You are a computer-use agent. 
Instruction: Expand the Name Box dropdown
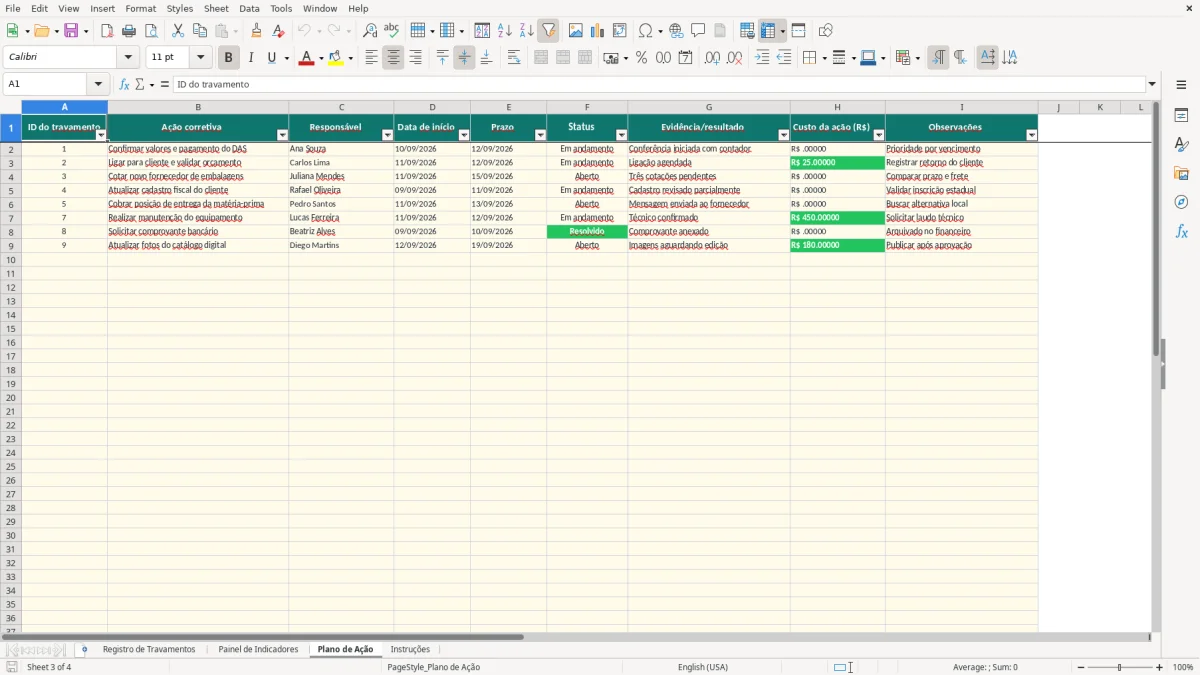98,85
